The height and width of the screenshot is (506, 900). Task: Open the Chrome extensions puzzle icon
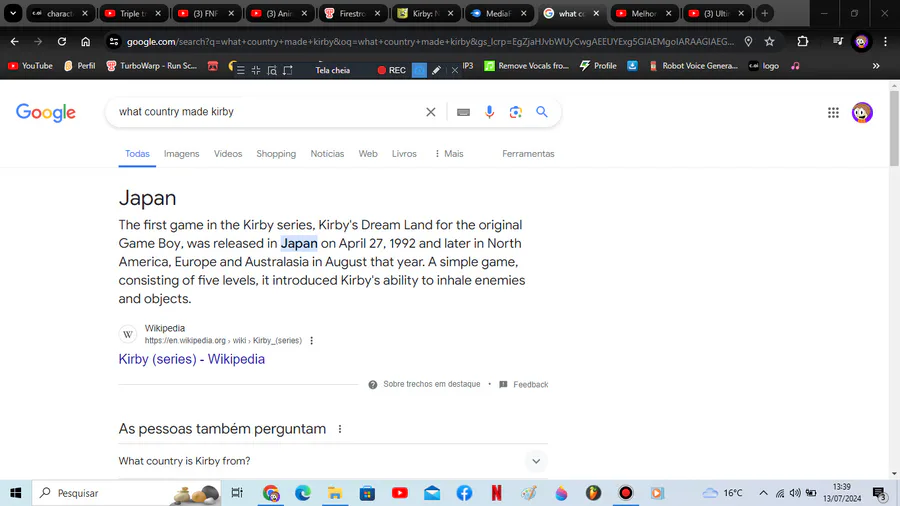point(802,41)
